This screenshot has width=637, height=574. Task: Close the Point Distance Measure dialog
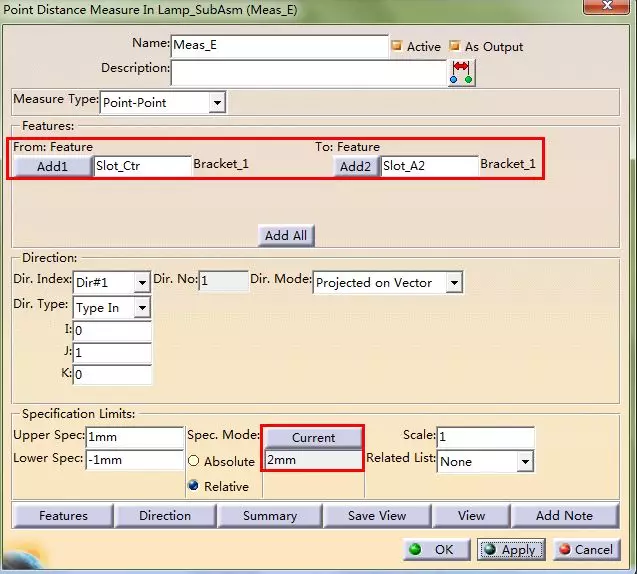603,11
